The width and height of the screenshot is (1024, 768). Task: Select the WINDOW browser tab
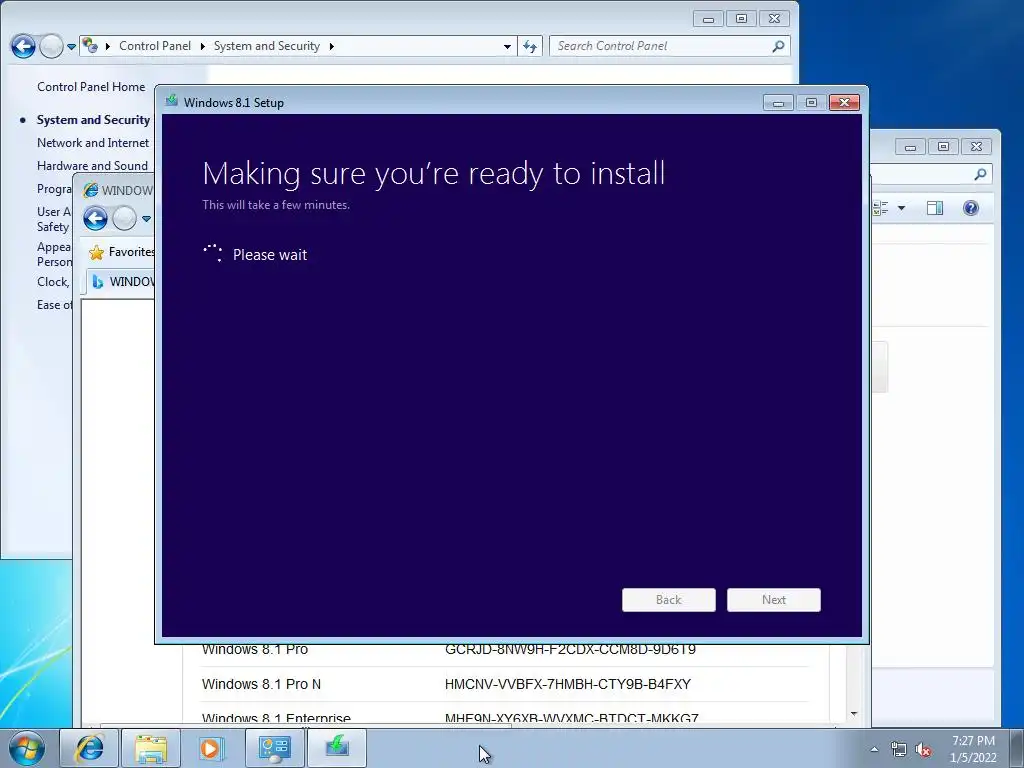coord(121,281)
